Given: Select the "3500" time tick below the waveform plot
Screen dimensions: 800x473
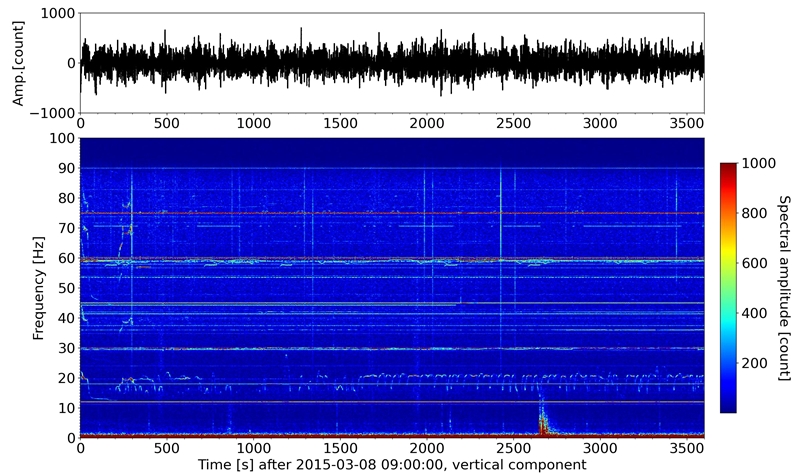Looking at the screenshot, I should pos(687,124).
